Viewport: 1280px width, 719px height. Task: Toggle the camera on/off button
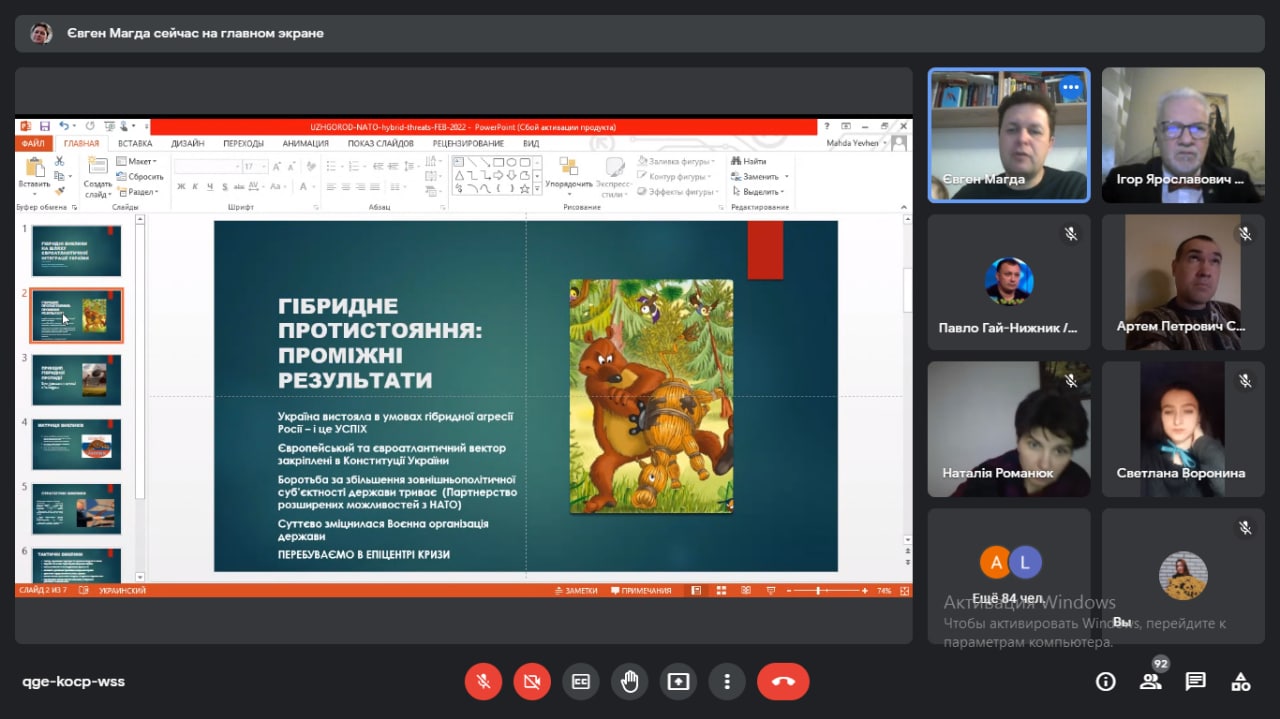(532, 682)
